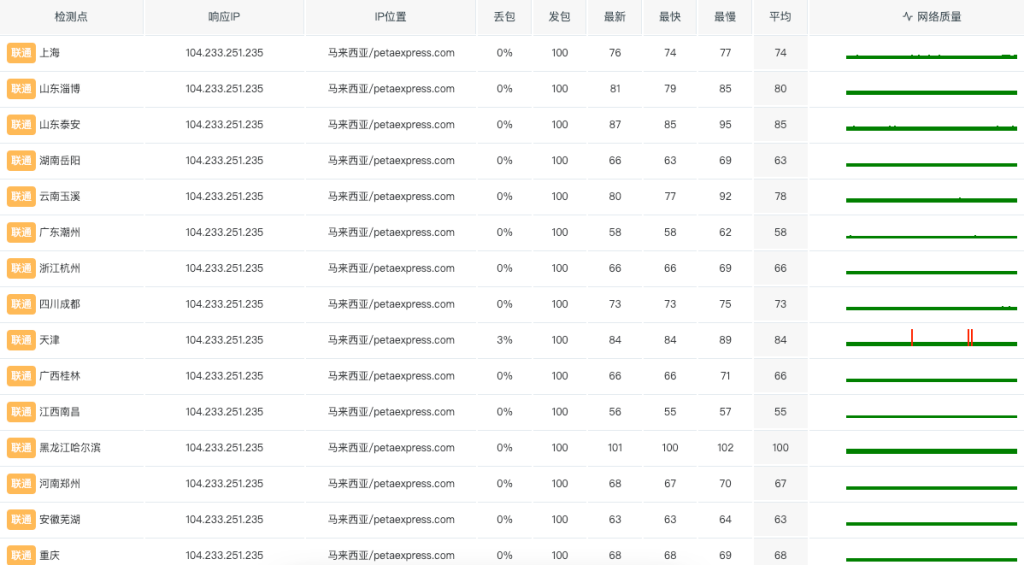Click the 联通 badge next to 黑龙江哈尔滨
The image size is (1024, 565).
point(21,448)
